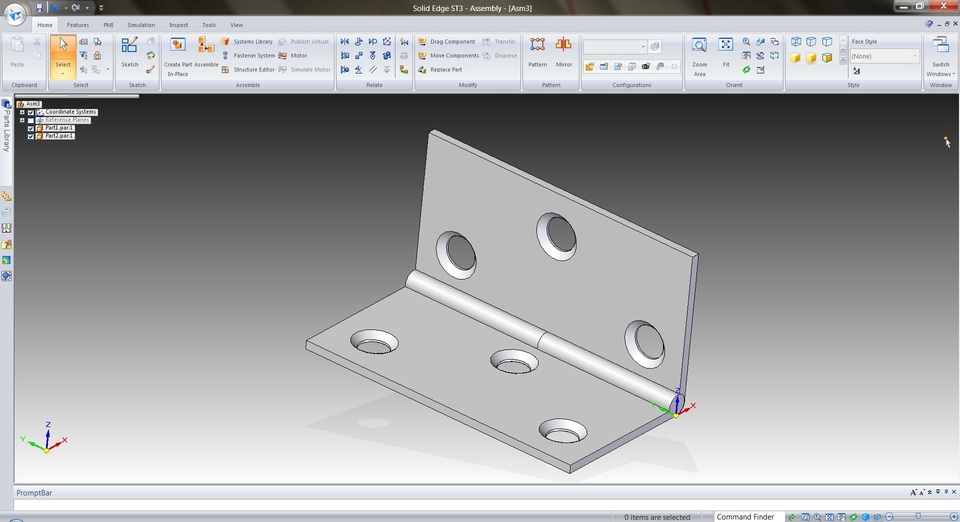
Task: Expand the Coordinate Systems tree node
Action: coord(22,113)
